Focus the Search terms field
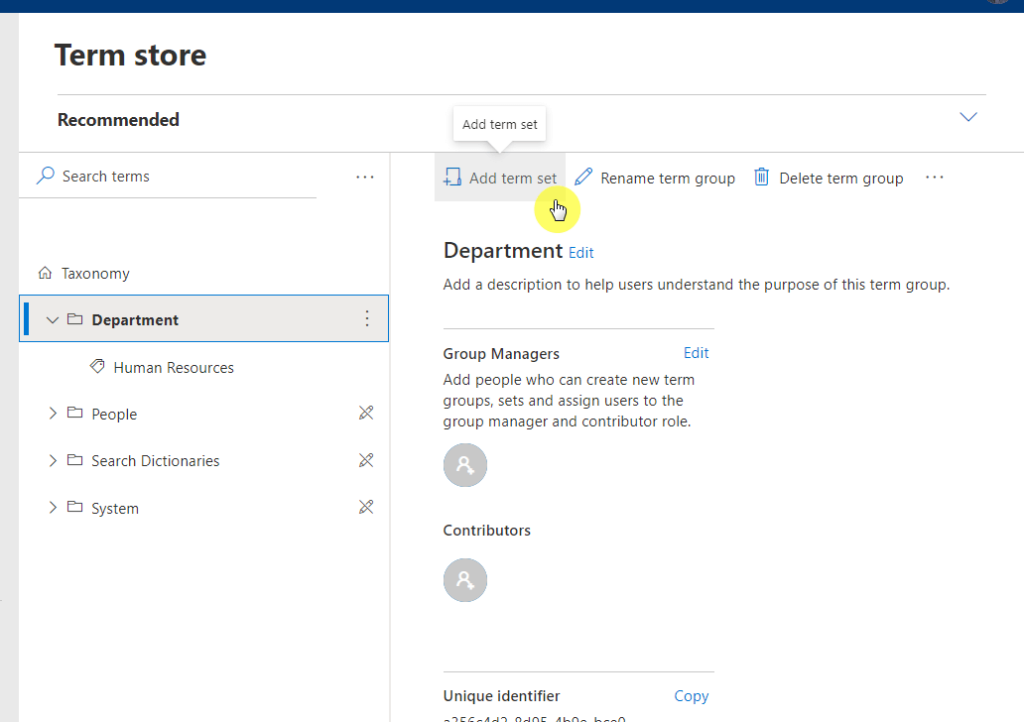Viewport: 1024px width, 722px height. pos(168,176)
